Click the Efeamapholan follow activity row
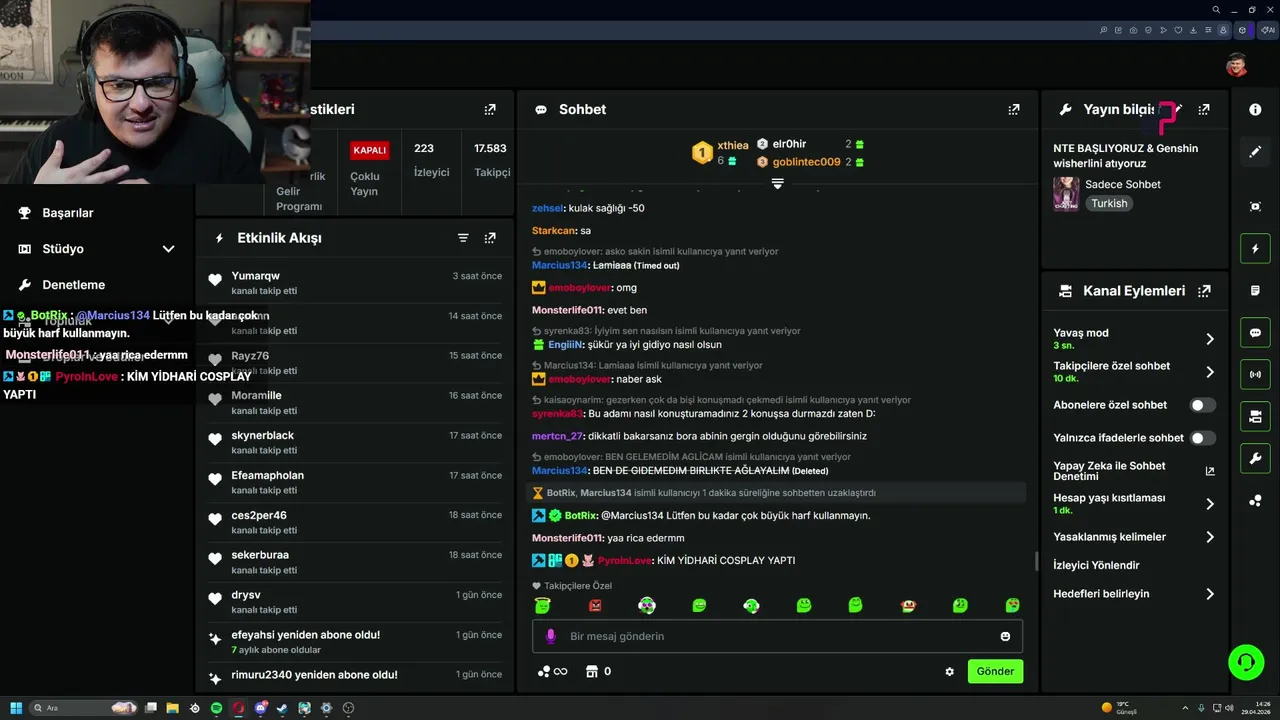The width and height of the screenshot is (1280, 720). [x=355, y=482]
